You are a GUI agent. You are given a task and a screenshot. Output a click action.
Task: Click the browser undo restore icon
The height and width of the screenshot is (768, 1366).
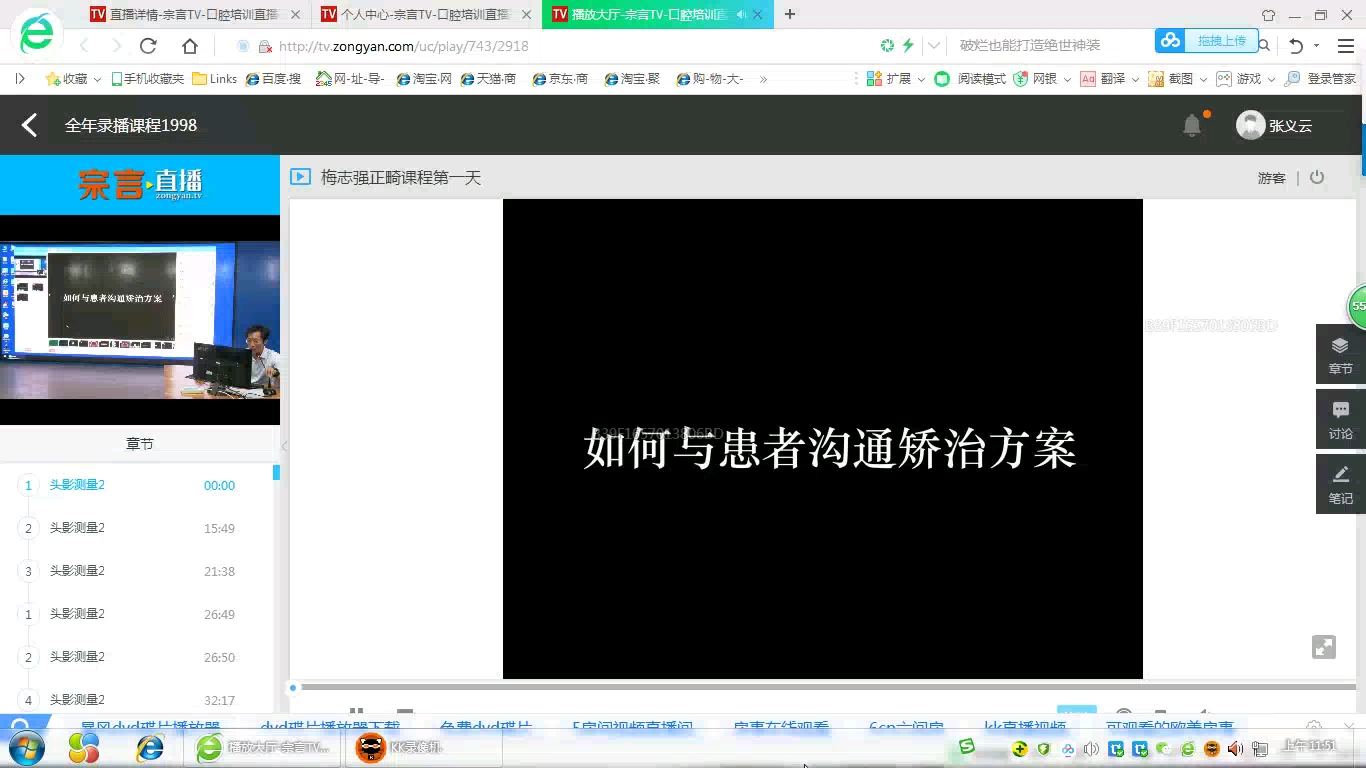(1296, 46)
